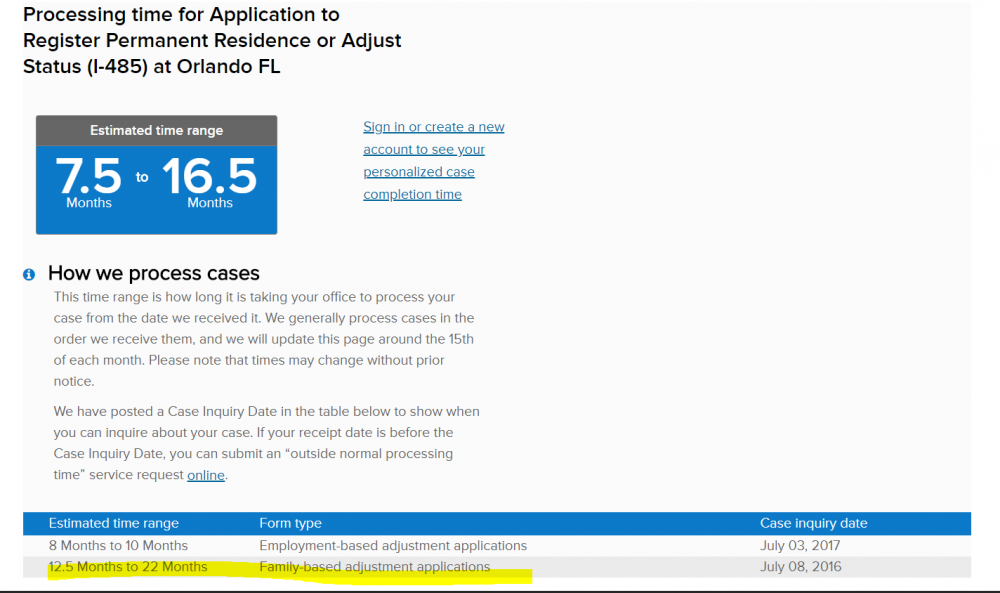
Task: Select the July 08, 2016 inquiry date
Action: click(800, 567)
